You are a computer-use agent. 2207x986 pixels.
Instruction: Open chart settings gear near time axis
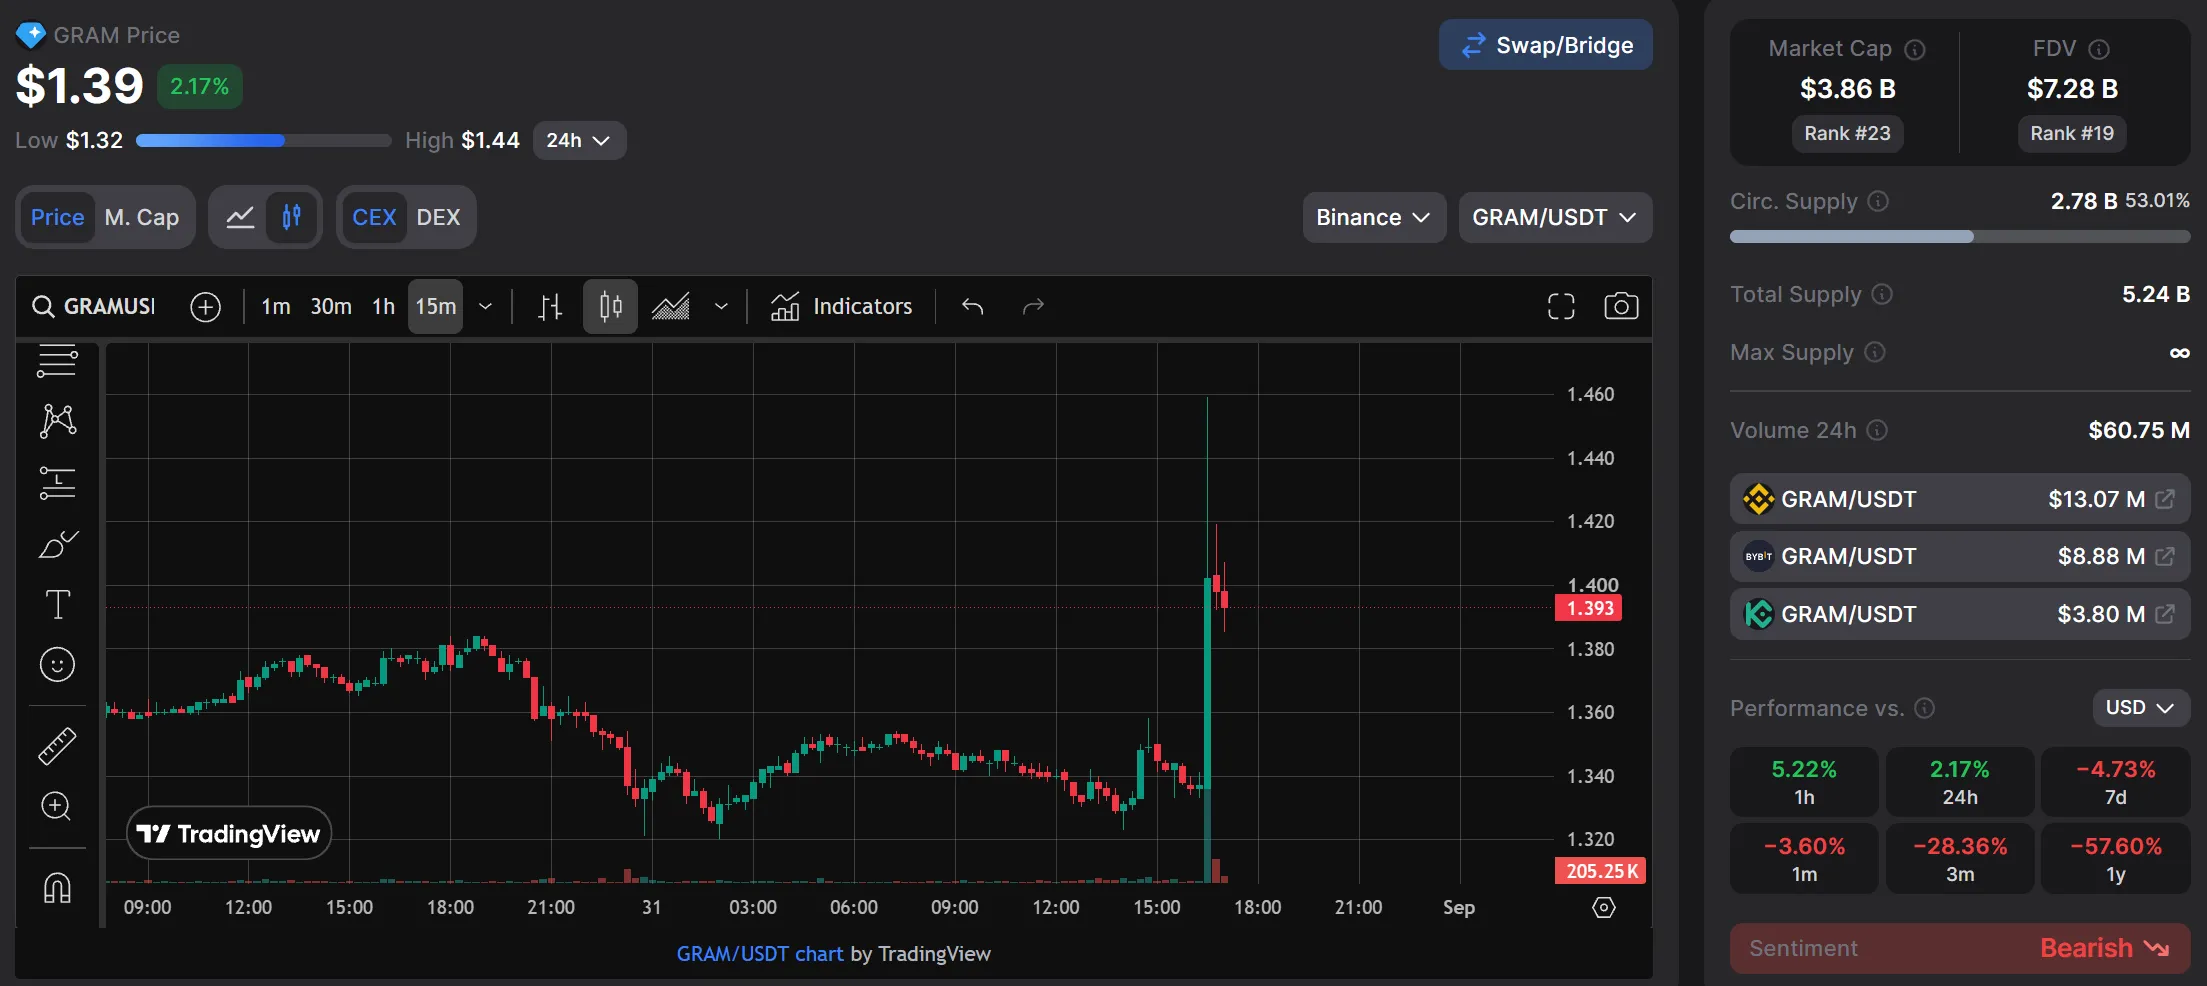1604,907
